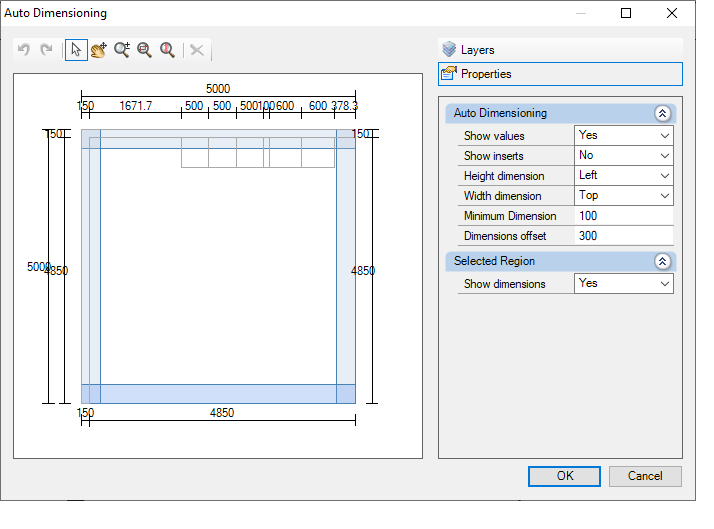Activate the Pan hand tool
The image size is (714, 529).
(99, 50)
